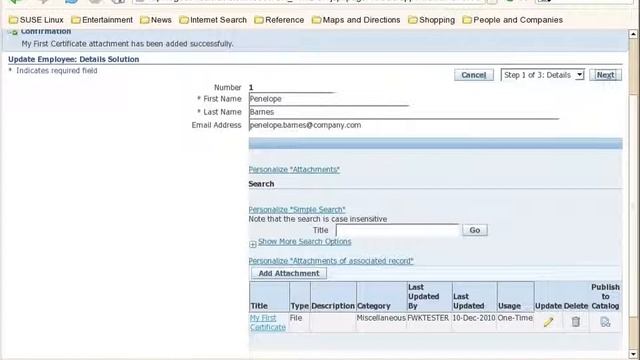The height and width of the screenshot is (360, 640).
Task: Open Personalize "Attachments of associated record" link
Action: pyautogui.click(x=331, y=260)
